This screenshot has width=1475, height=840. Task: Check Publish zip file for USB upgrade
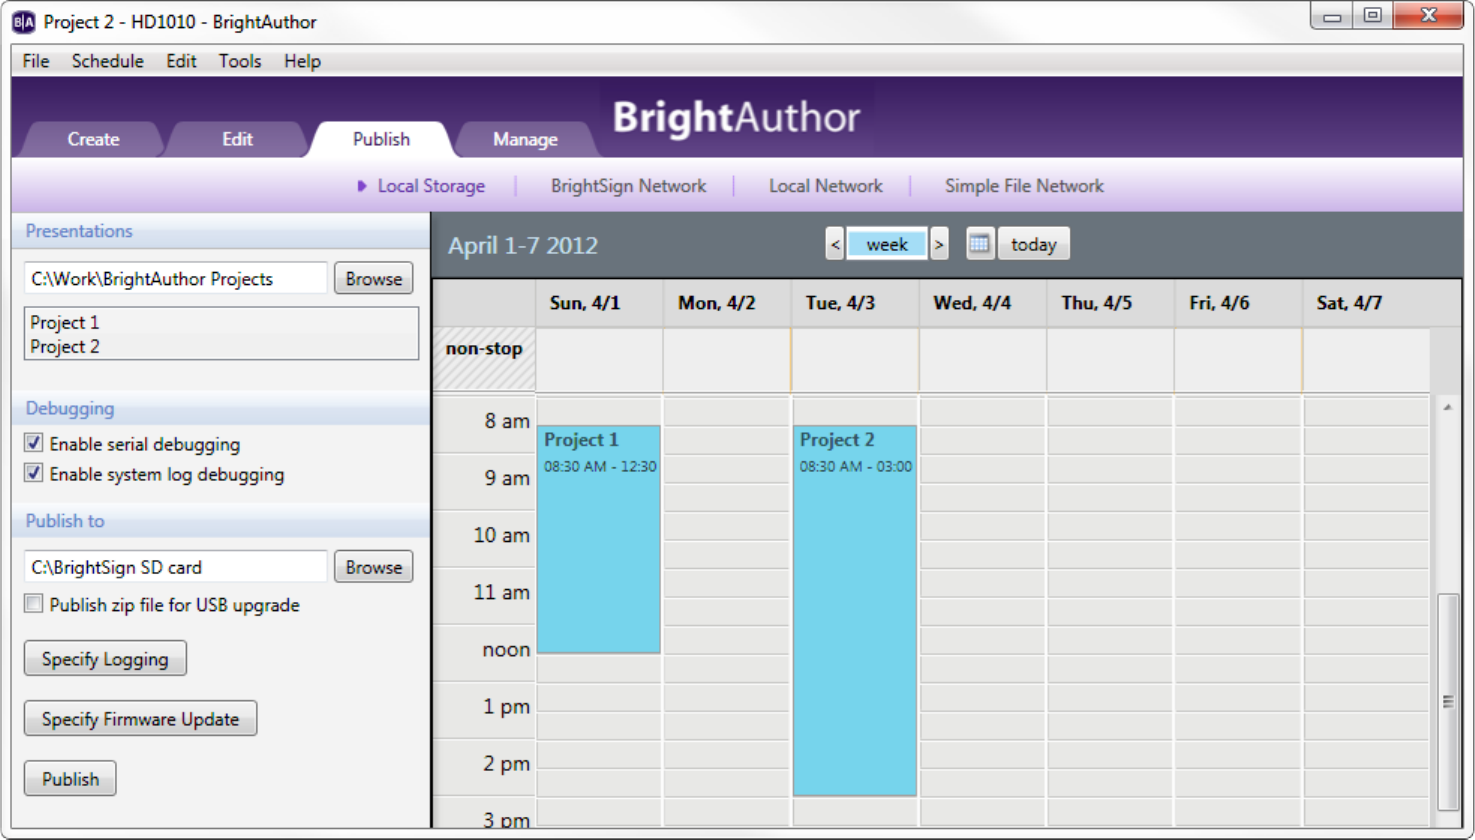34,604
